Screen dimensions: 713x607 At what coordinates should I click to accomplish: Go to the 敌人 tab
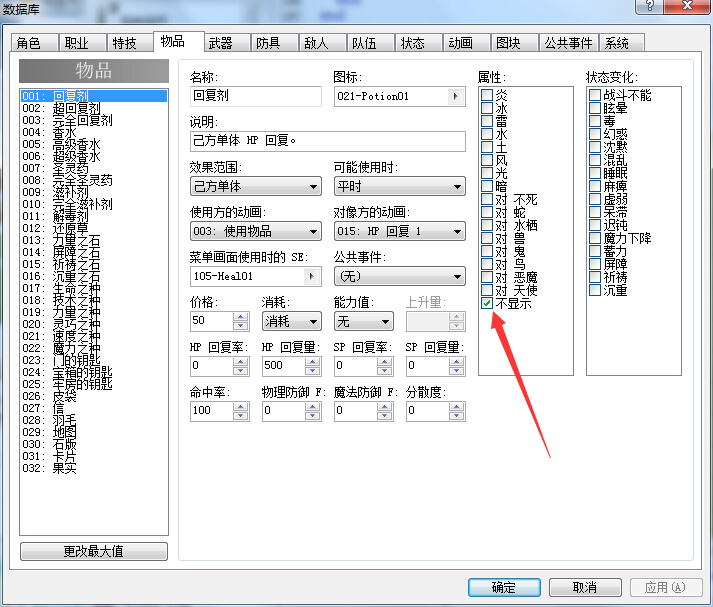(x=322, y=43)
